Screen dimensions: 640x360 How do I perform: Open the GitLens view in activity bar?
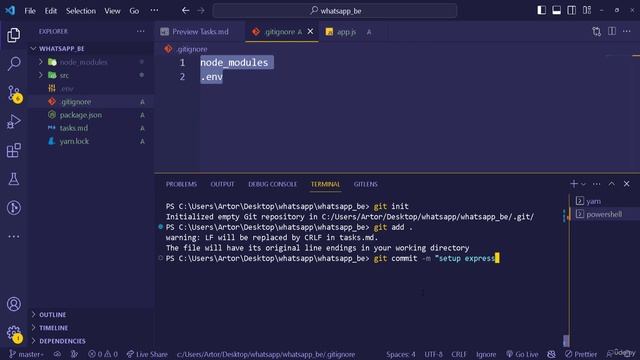[x=13, y=208]
